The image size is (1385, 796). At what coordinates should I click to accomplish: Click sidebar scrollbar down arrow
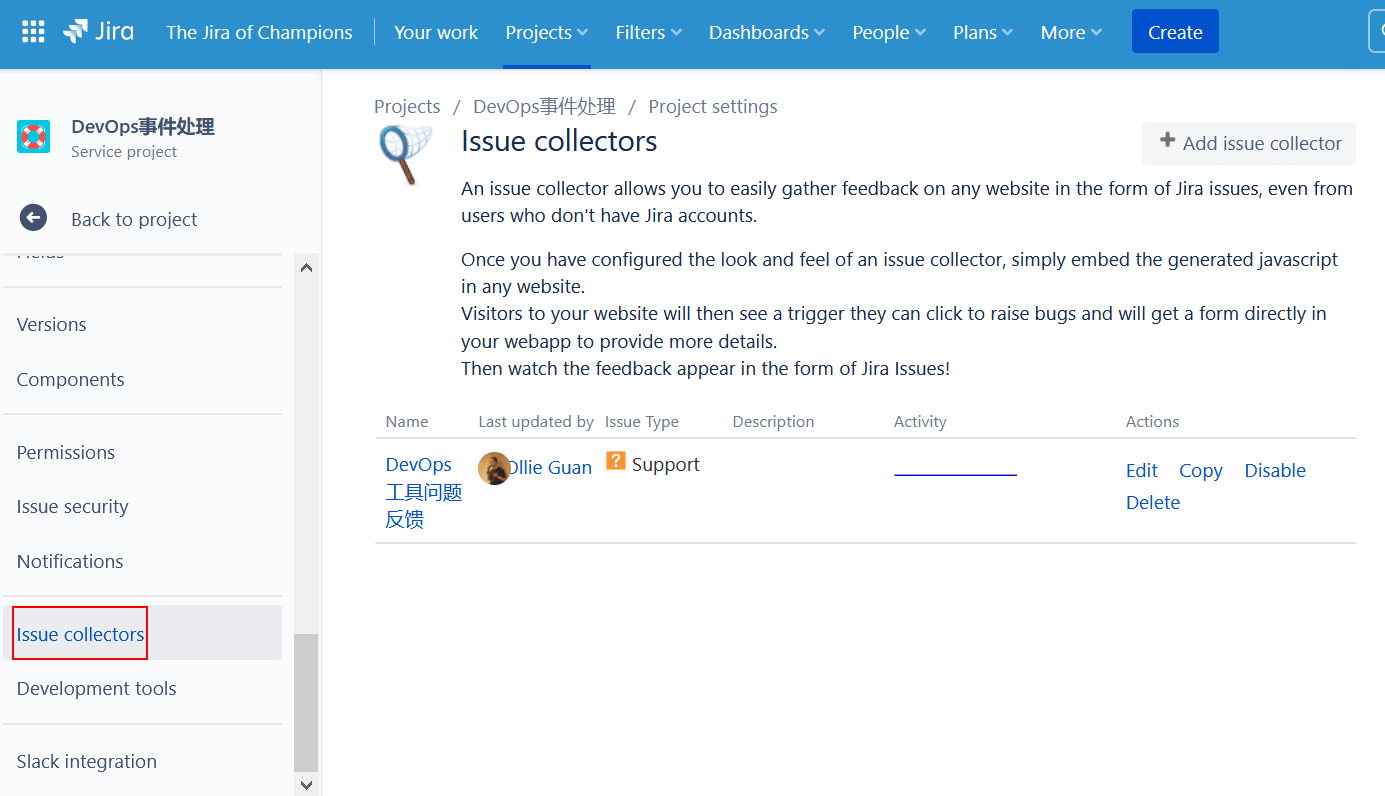click(x=306, y=785)
